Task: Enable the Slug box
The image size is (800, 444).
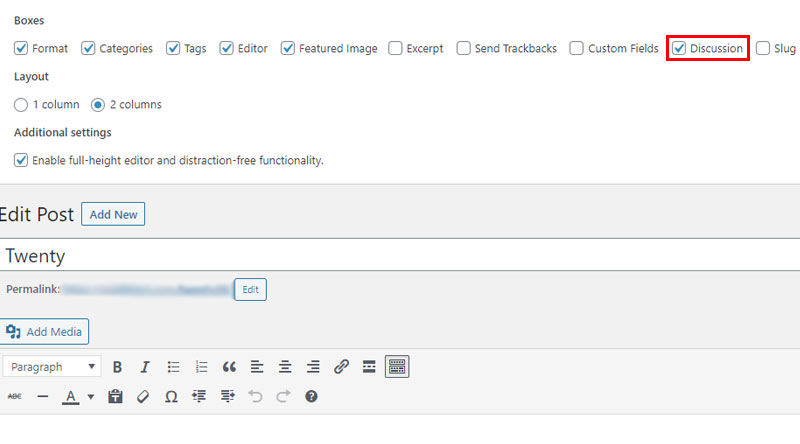Action: click(763, 48)
